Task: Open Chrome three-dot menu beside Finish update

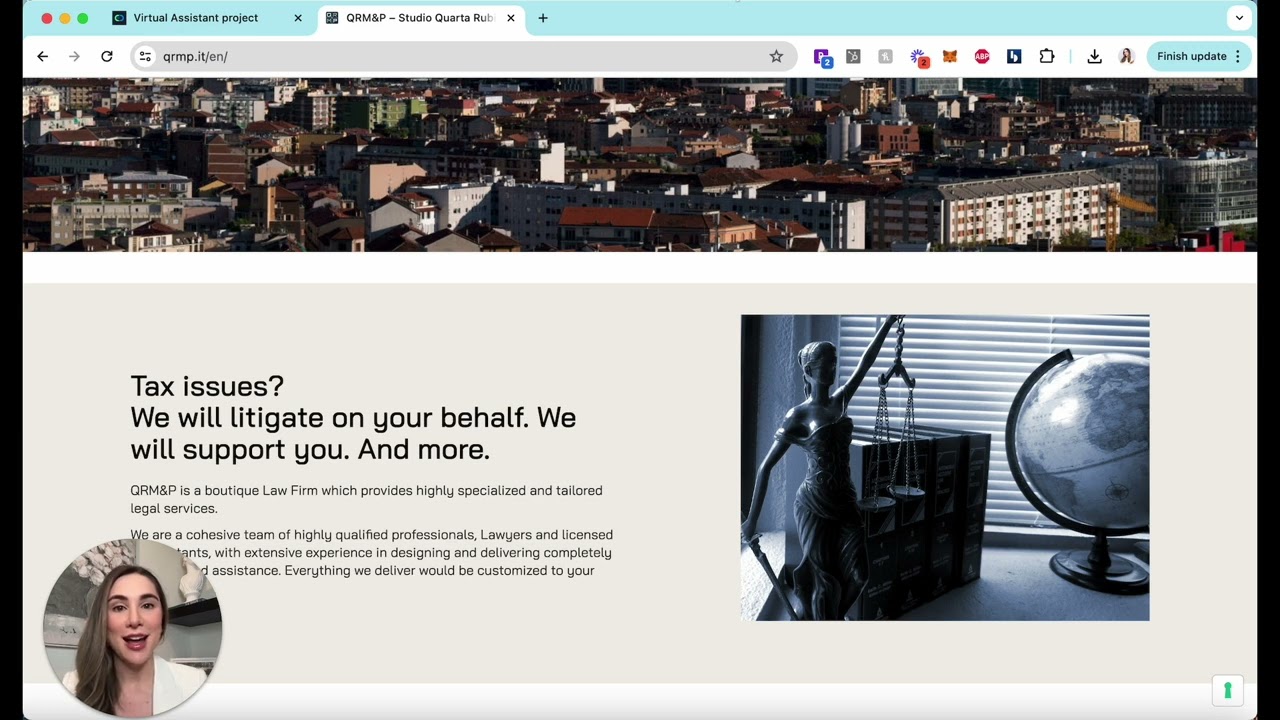Action: click(1238, 57)
